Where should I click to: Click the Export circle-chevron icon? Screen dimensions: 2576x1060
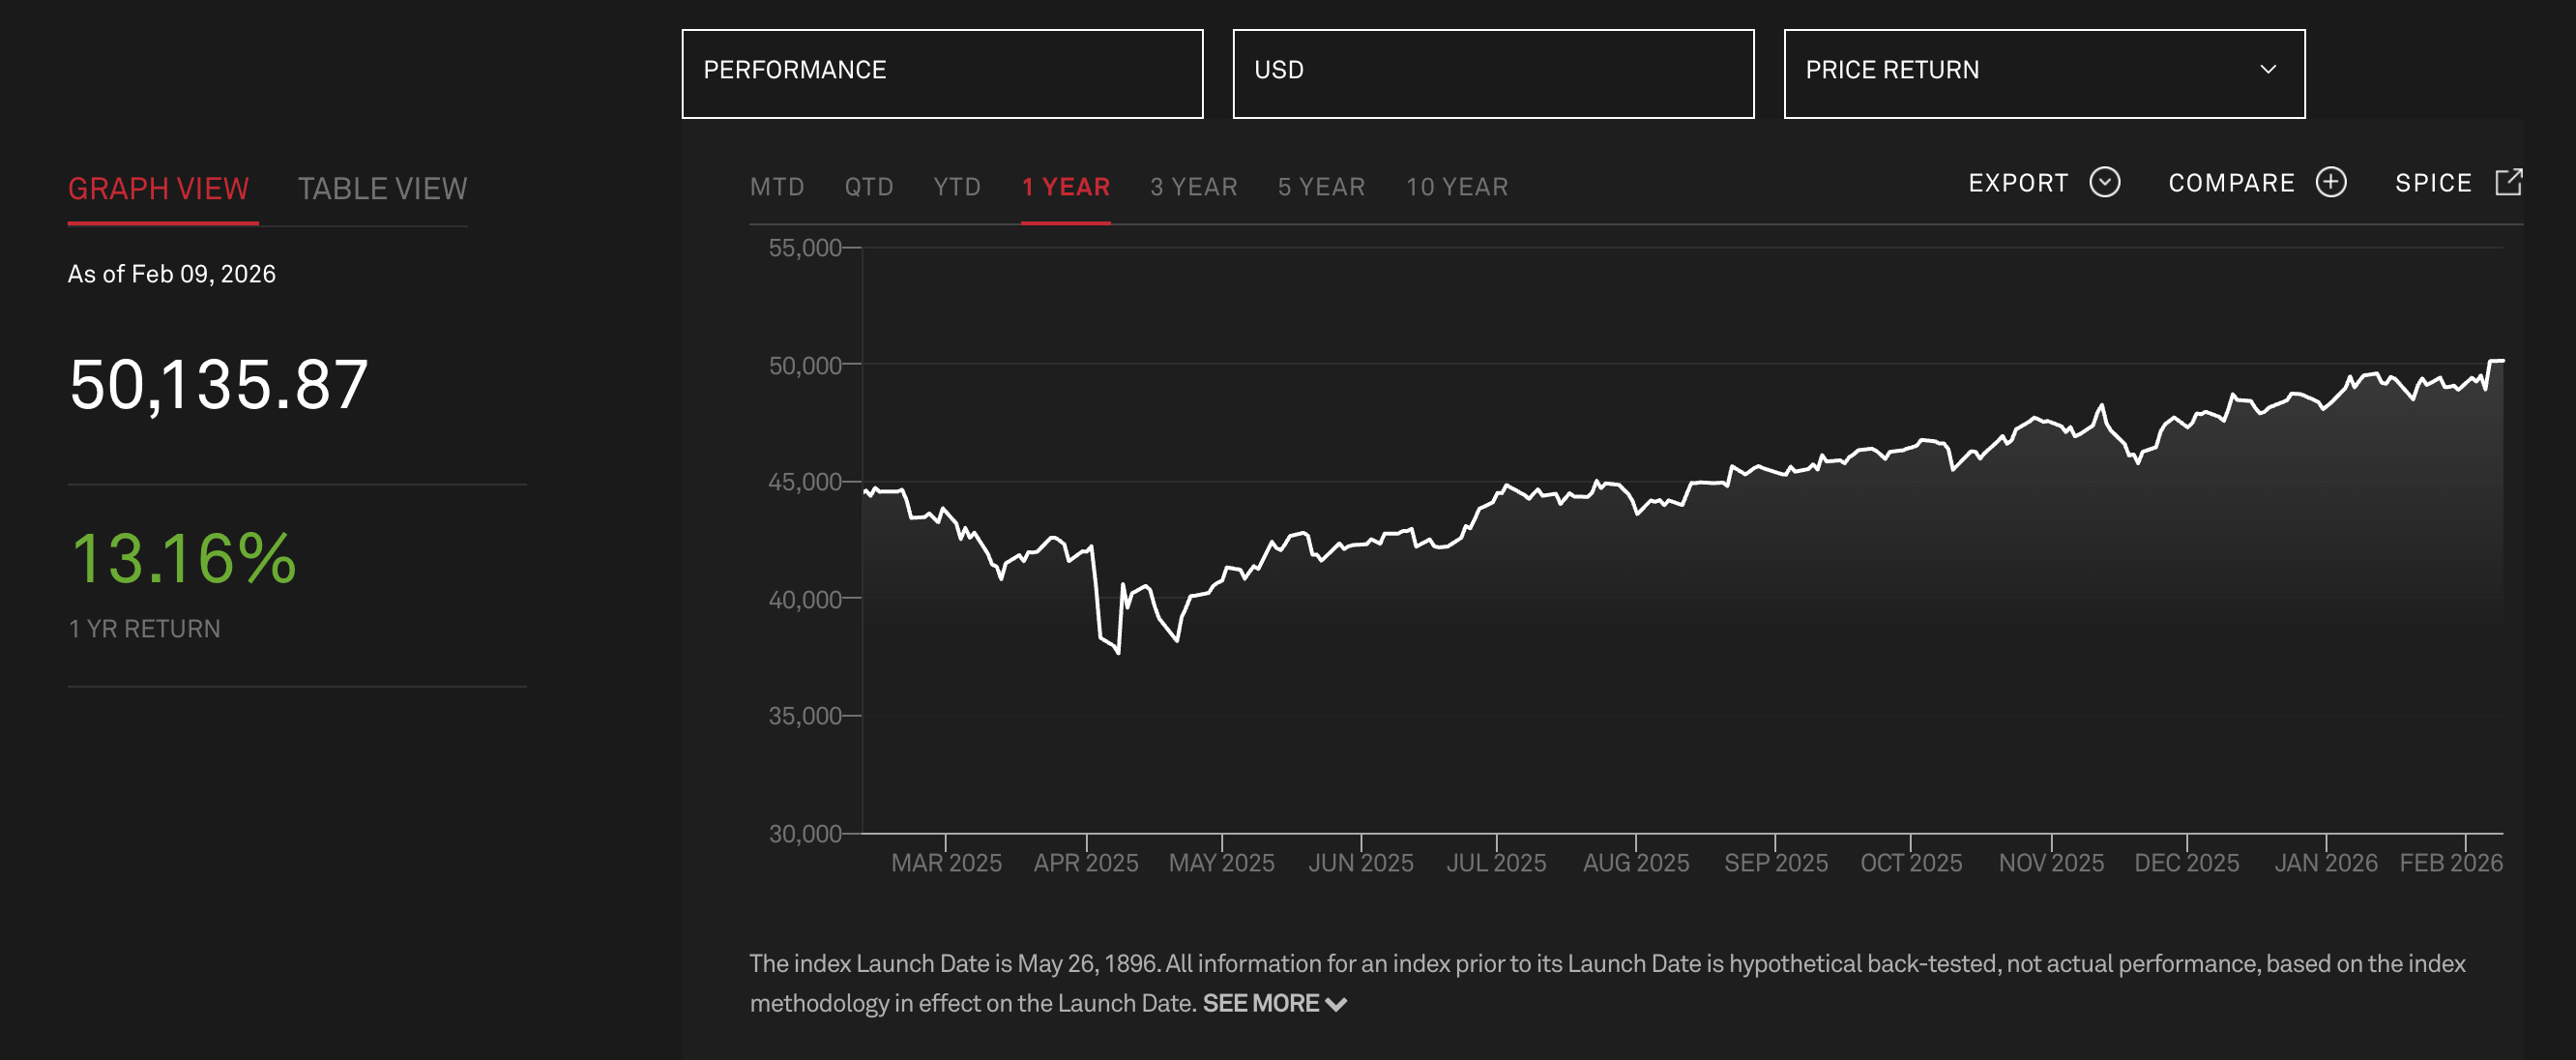point(2104,183)
